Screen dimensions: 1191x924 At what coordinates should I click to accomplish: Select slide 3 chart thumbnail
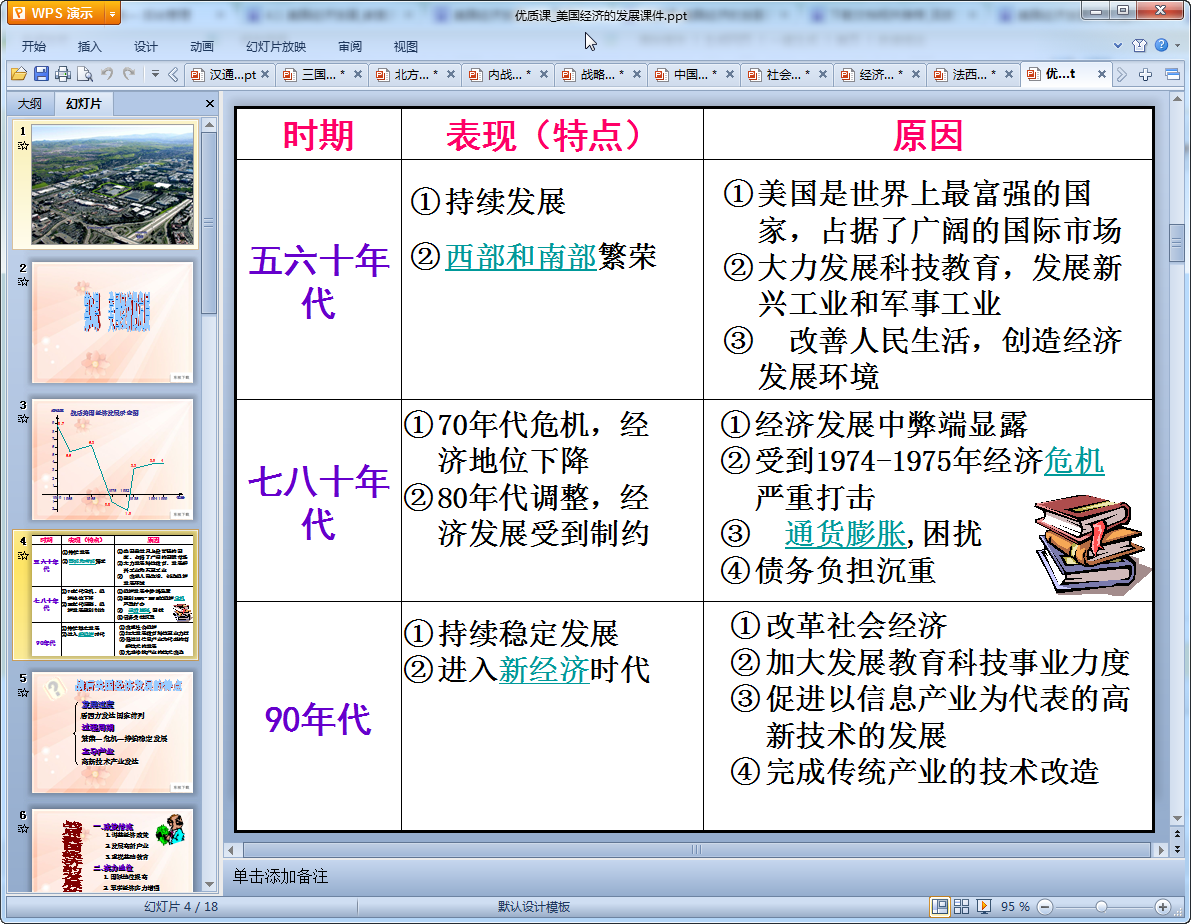coord(112,460)
